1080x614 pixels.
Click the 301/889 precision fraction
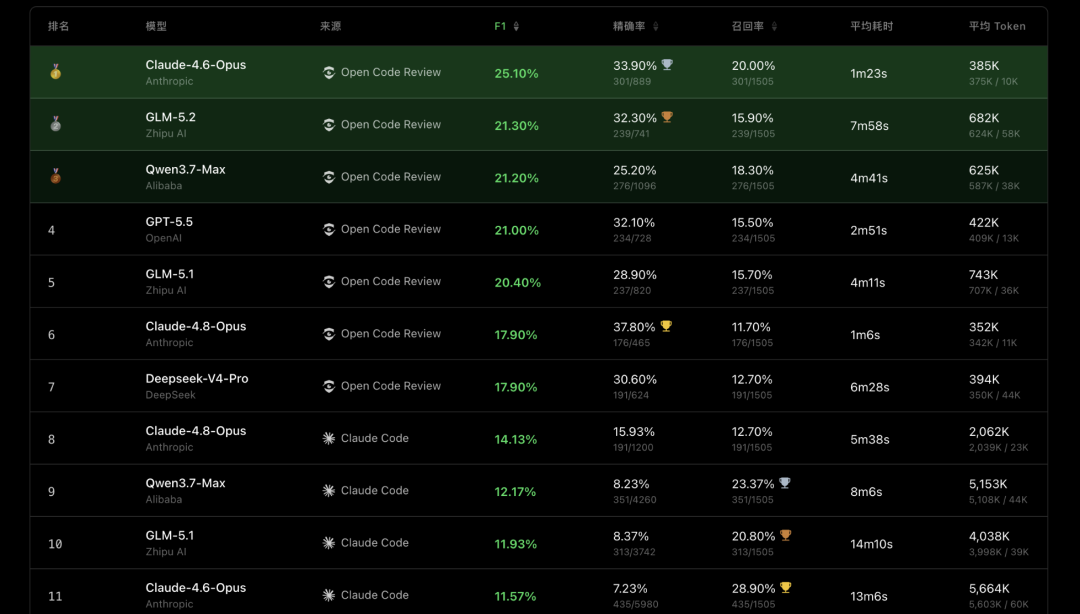click(632, 81)
